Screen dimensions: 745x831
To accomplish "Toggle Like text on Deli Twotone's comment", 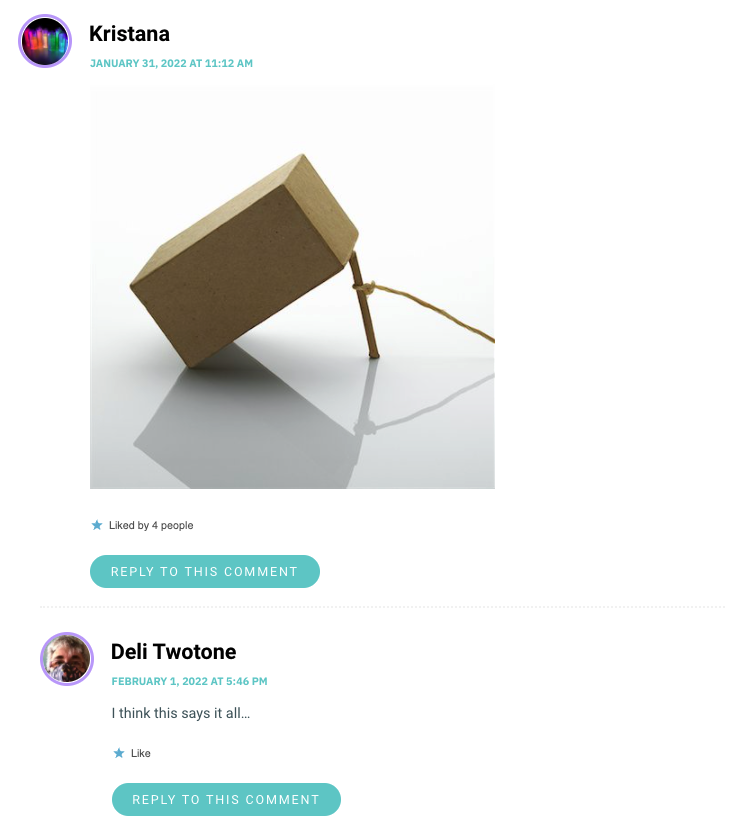I will pyautogui.click(x=140, y=753).
